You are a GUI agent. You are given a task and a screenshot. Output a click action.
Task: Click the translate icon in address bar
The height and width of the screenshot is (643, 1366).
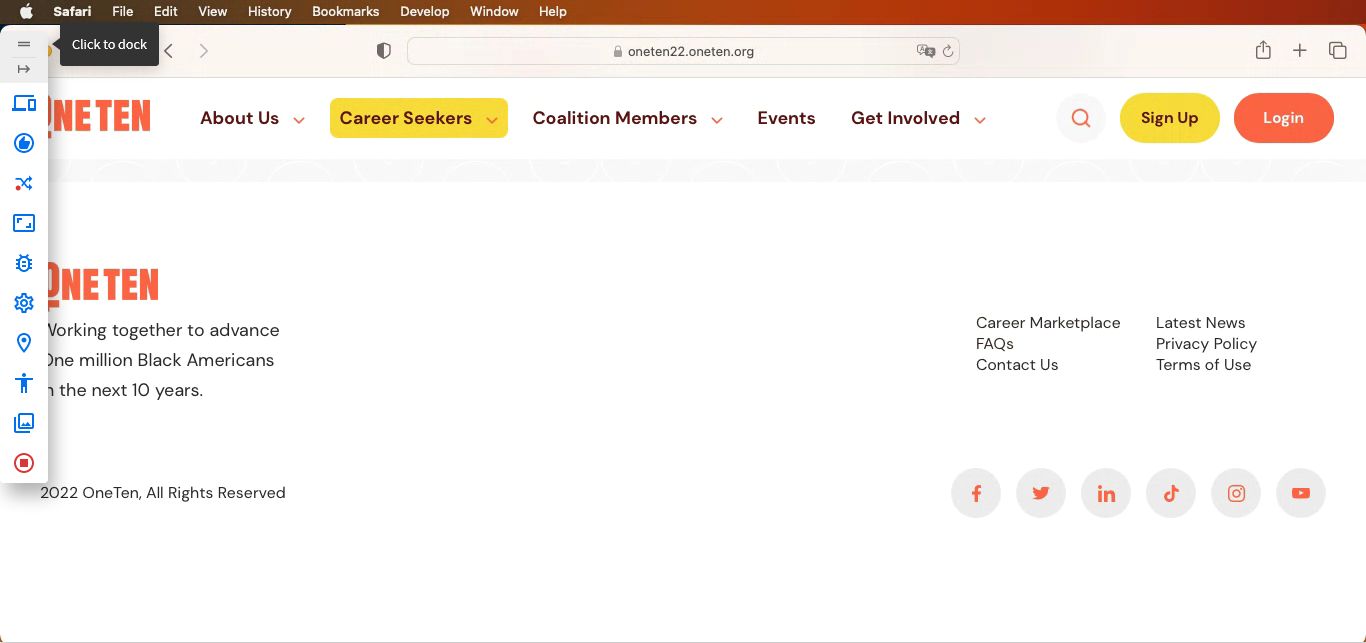click(x=926, y=51)
